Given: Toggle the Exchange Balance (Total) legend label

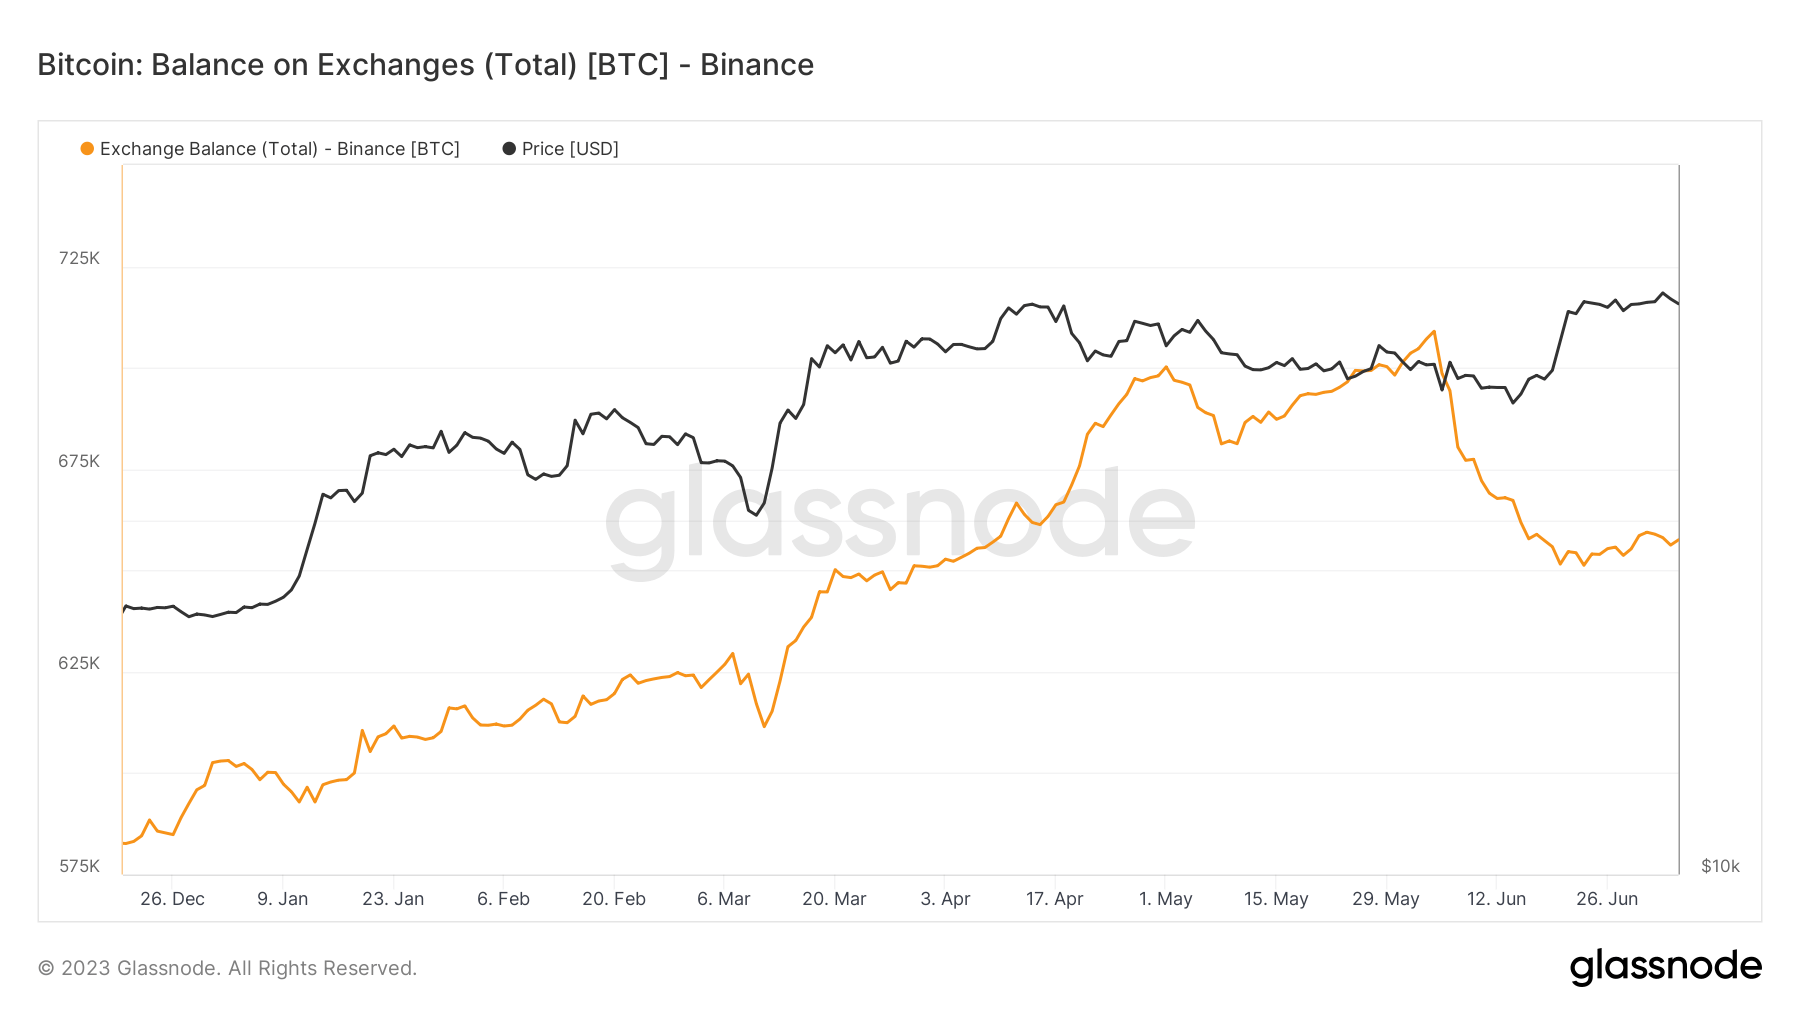Looking at the screenshot, I should (x=279, y=149).
